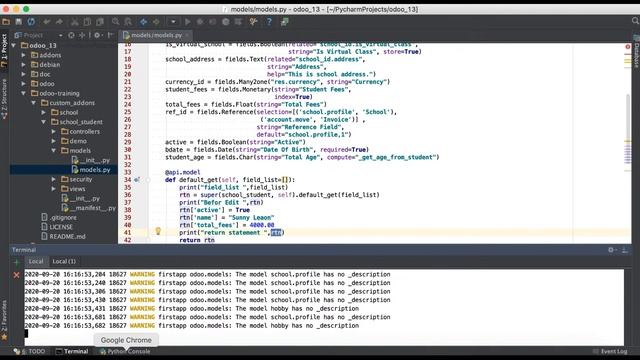Click the Synchronize refresh toolbar icon
640x360 pixels.
[31, 22]
